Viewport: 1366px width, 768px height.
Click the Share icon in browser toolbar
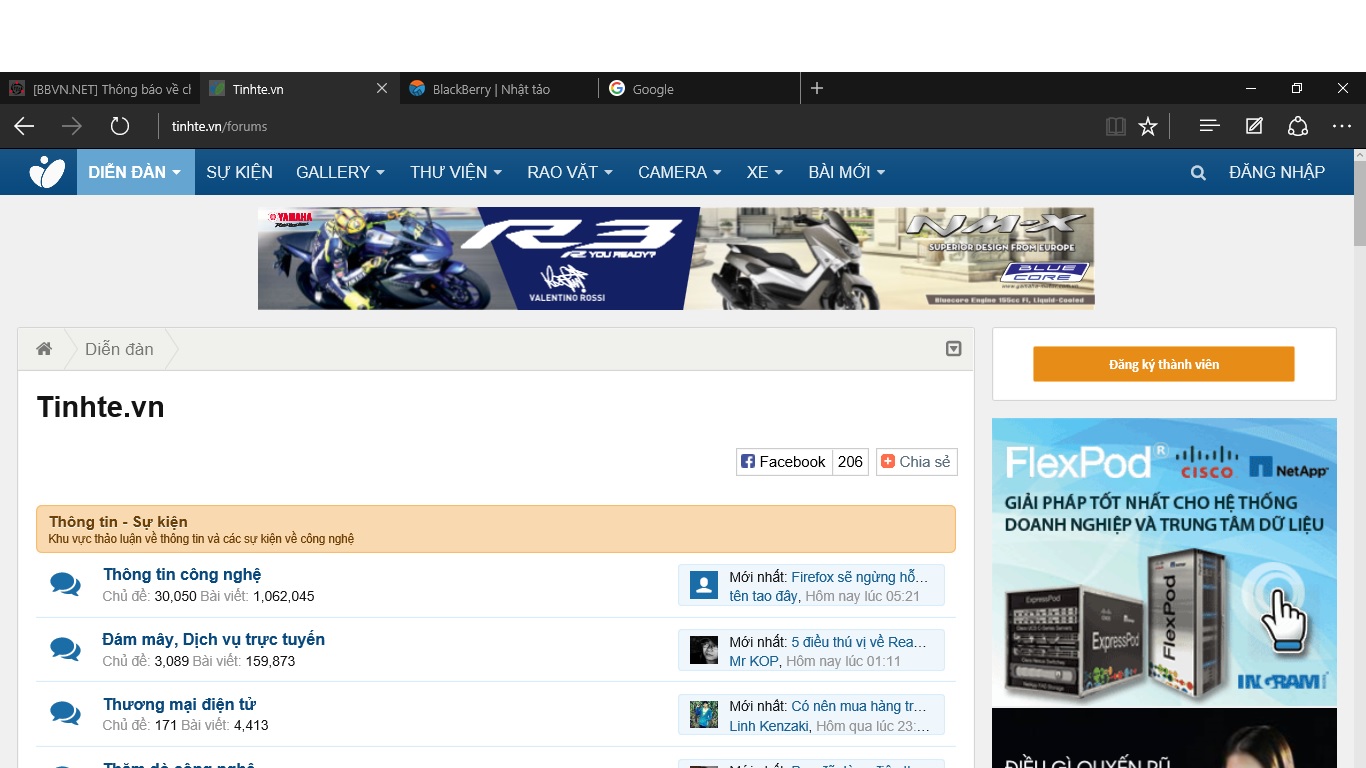[1298, 126]
